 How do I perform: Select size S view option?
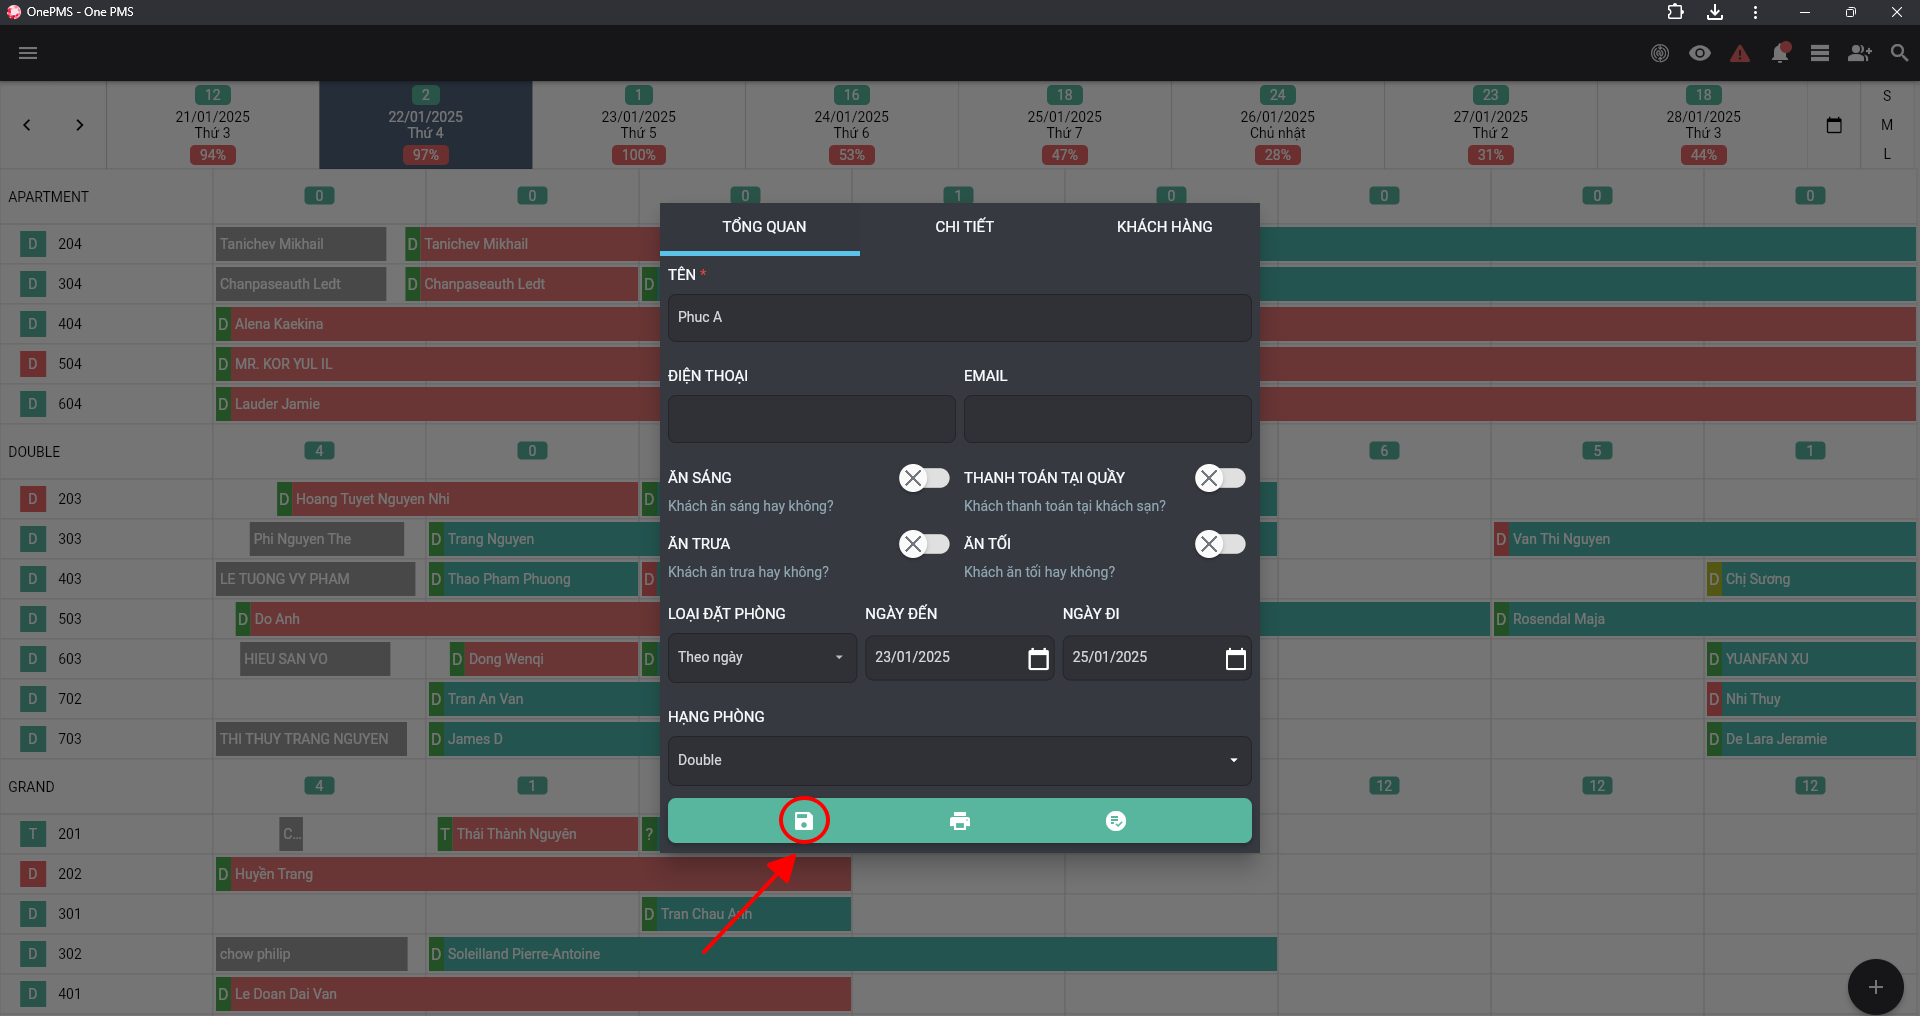tap(1887, 96)
